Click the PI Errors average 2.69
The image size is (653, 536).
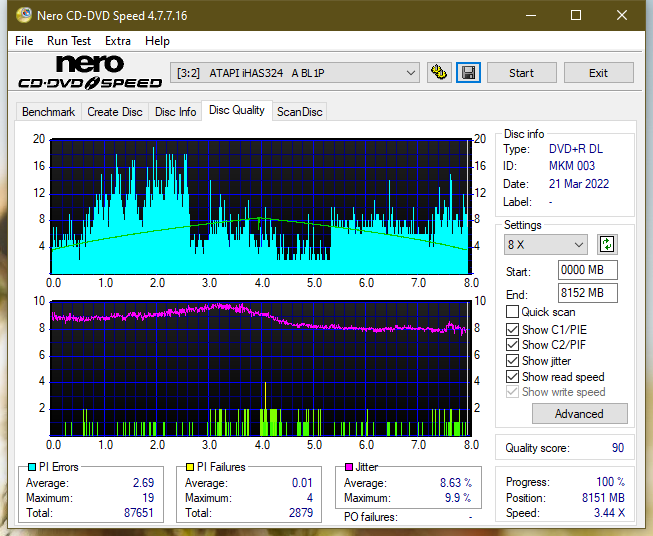tap(143, 483)
